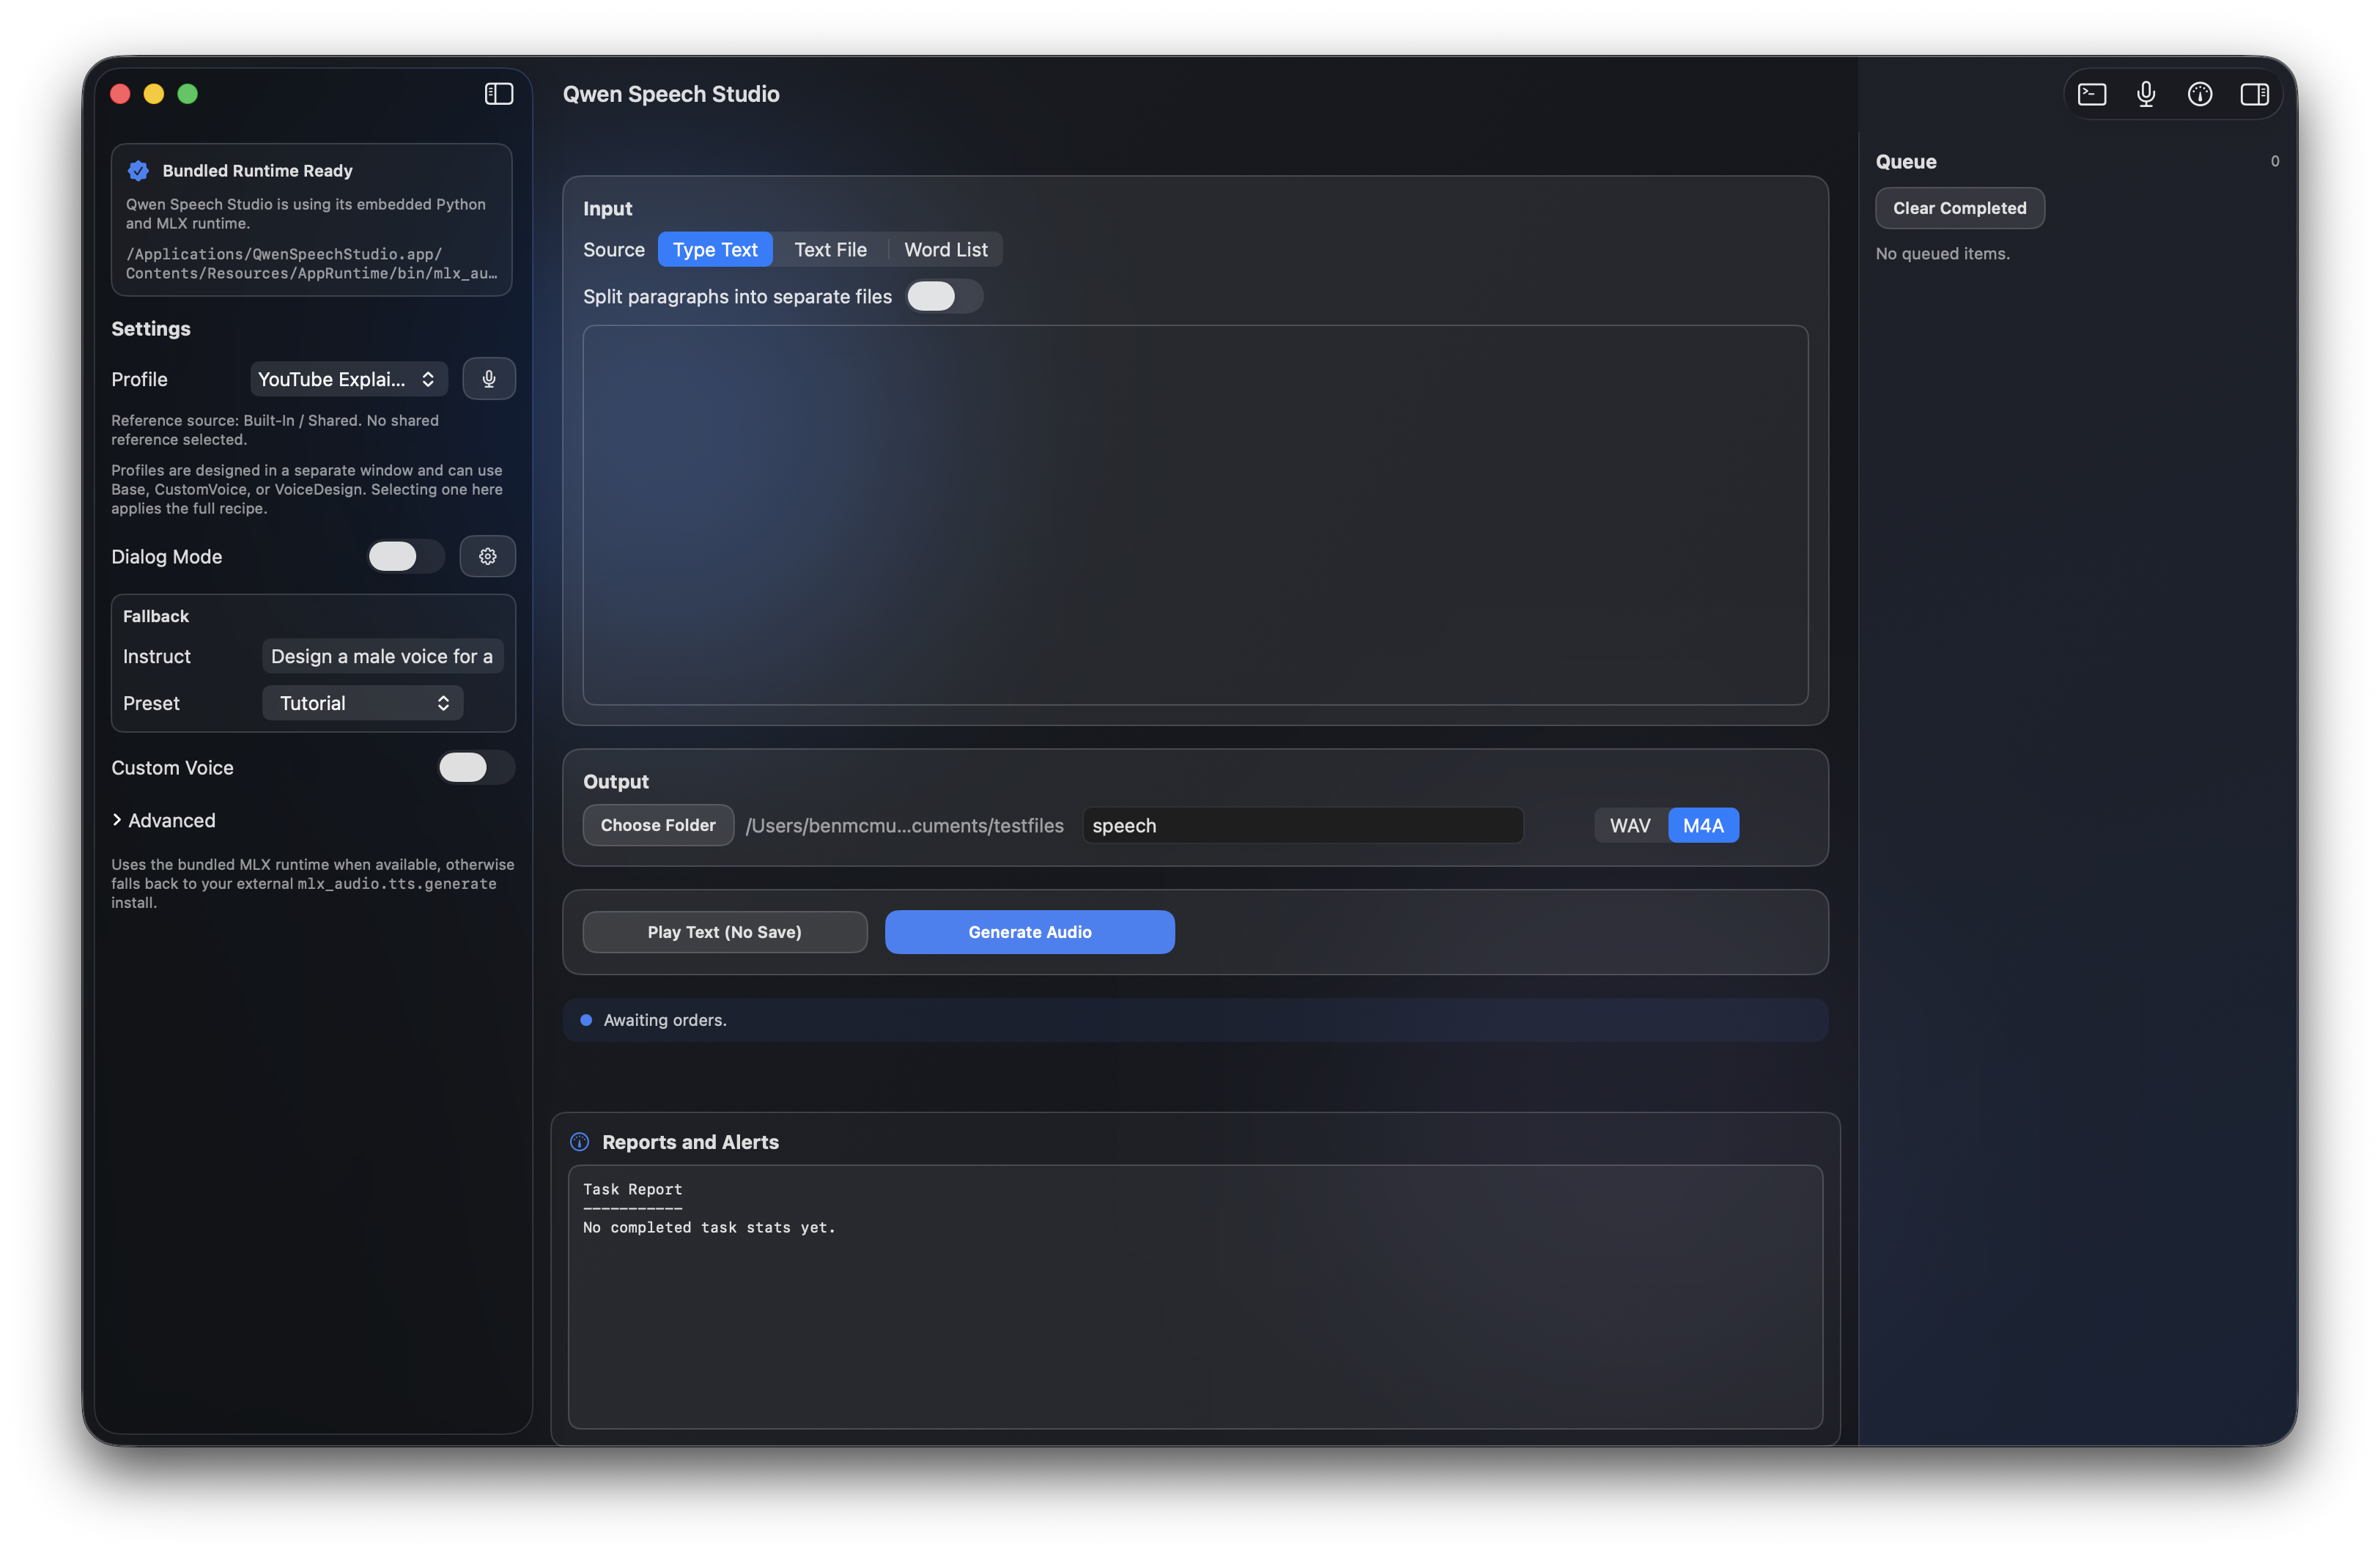The width and height of the screenshot is (2380, 1555).
Task: Click the Instruct field text
Action: pyautogui.click(x=383, y=656)
